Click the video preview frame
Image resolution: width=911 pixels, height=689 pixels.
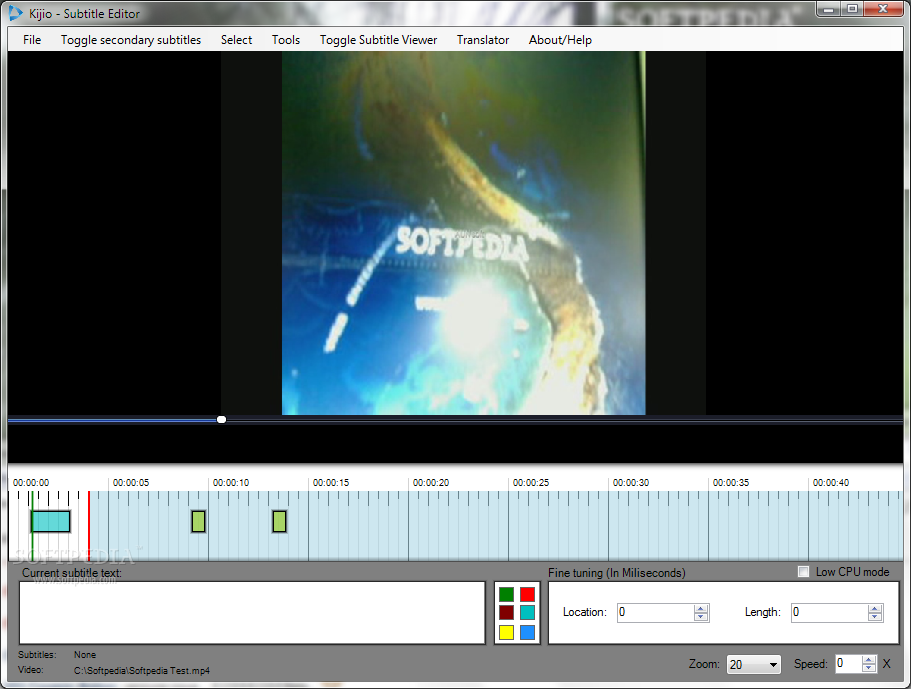463,233
